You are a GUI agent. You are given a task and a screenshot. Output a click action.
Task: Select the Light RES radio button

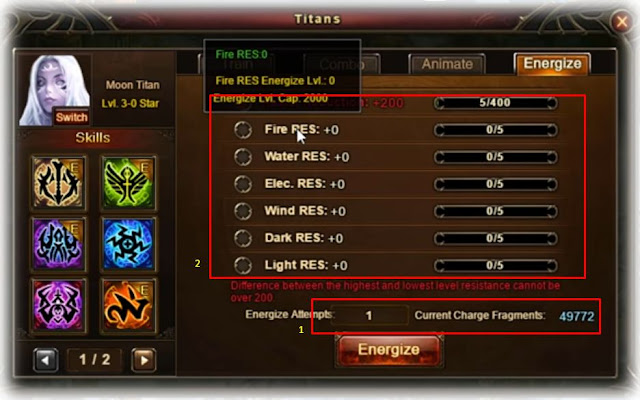click(x=243, y=265)
